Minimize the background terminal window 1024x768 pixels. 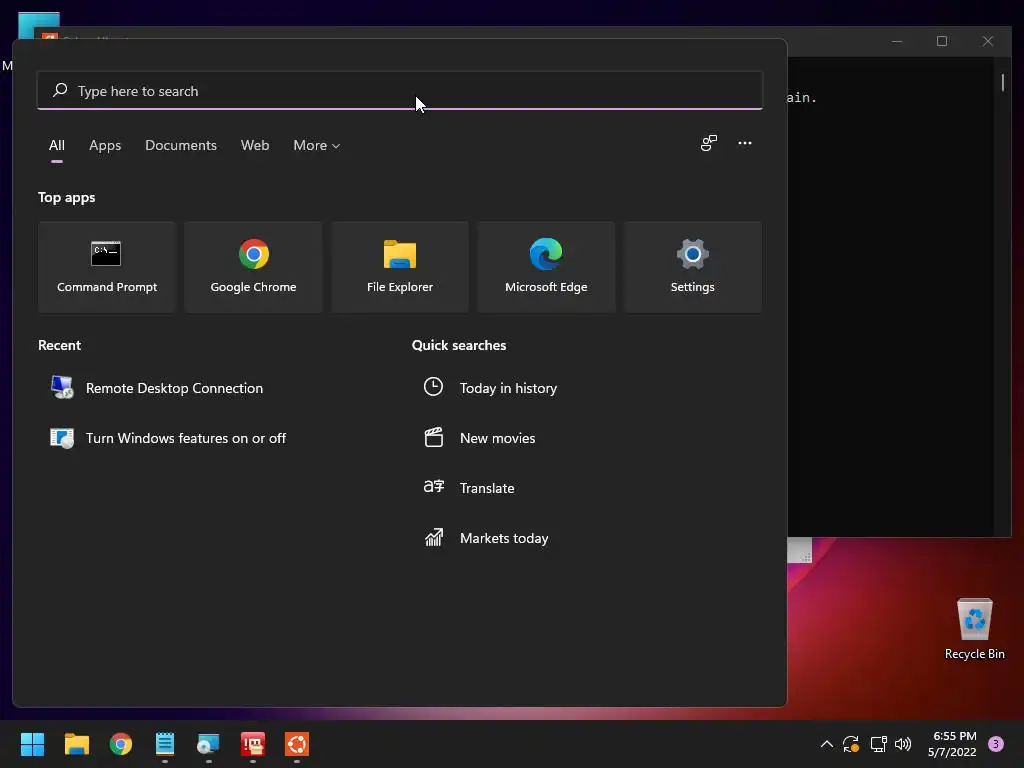pyautogui.click(x=897, y=41)
